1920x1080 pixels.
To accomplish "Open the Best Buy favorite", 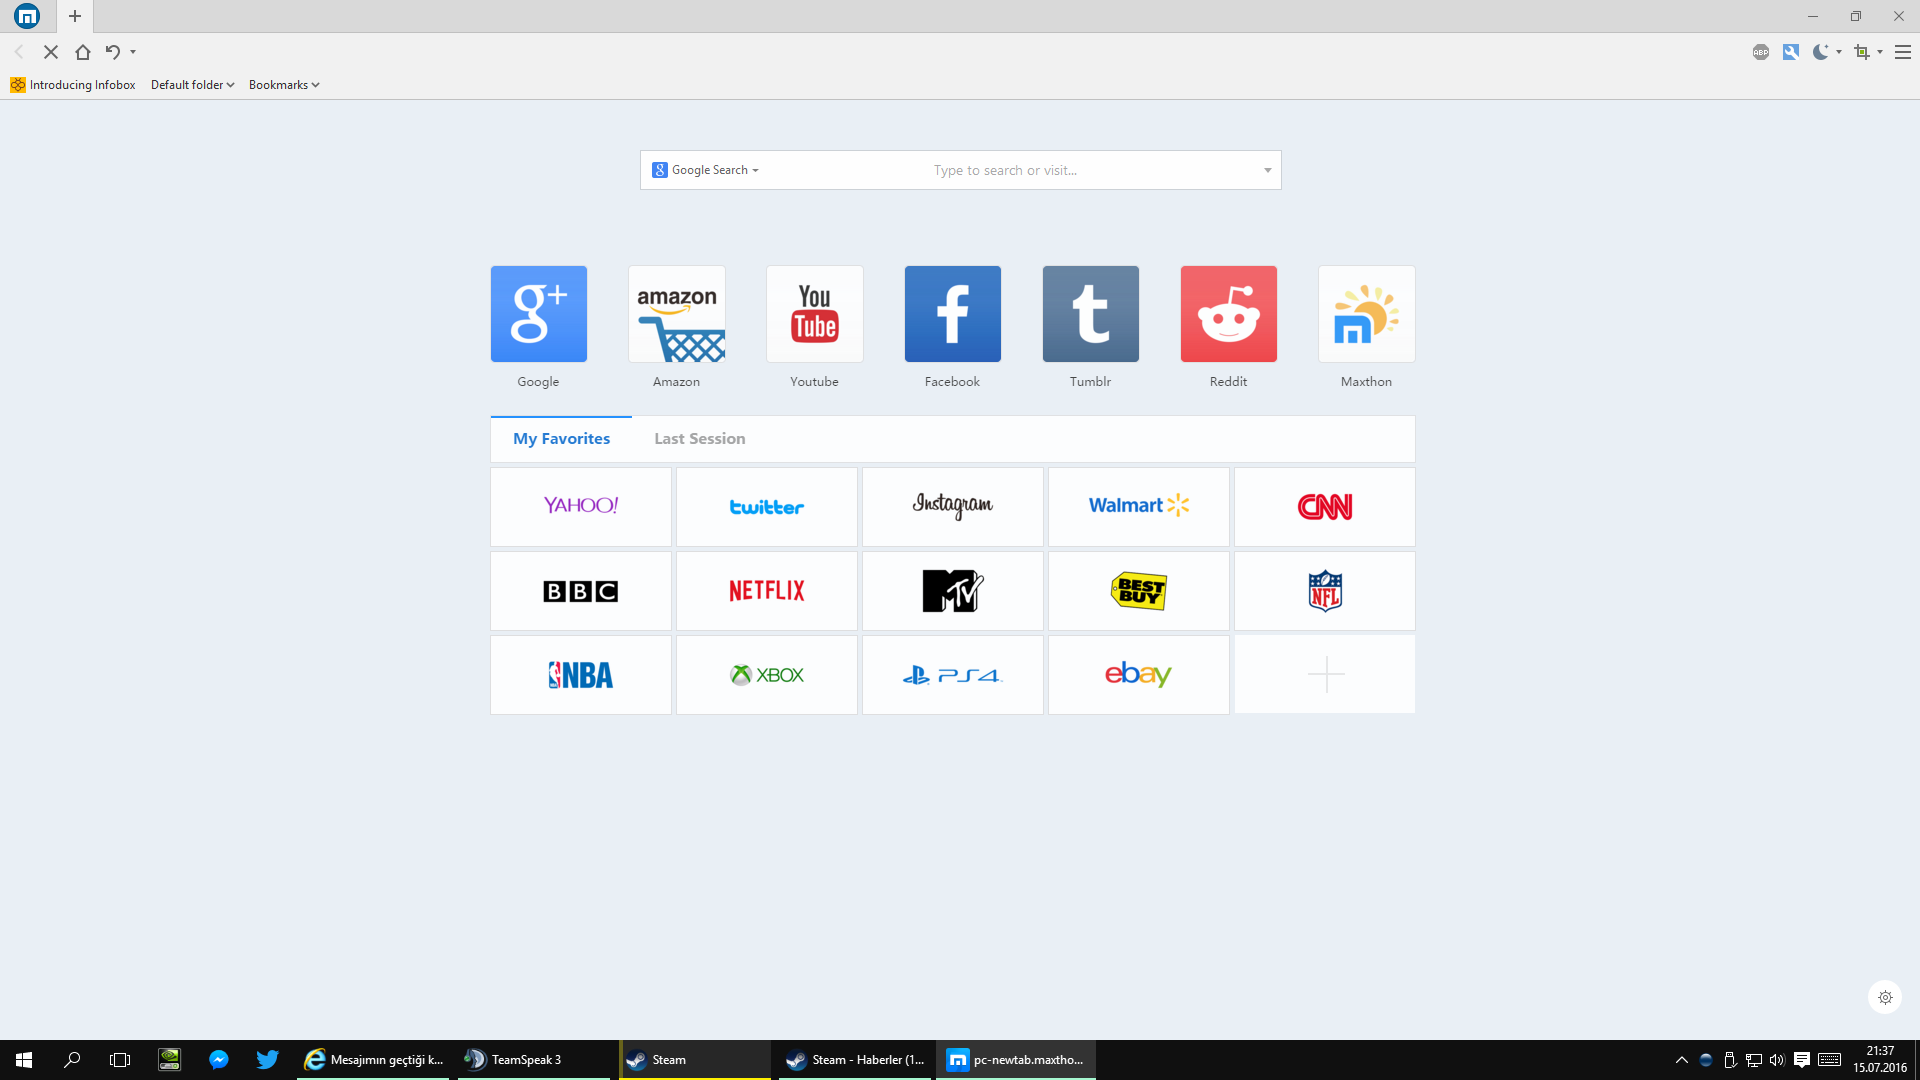I will [1139, 591].
